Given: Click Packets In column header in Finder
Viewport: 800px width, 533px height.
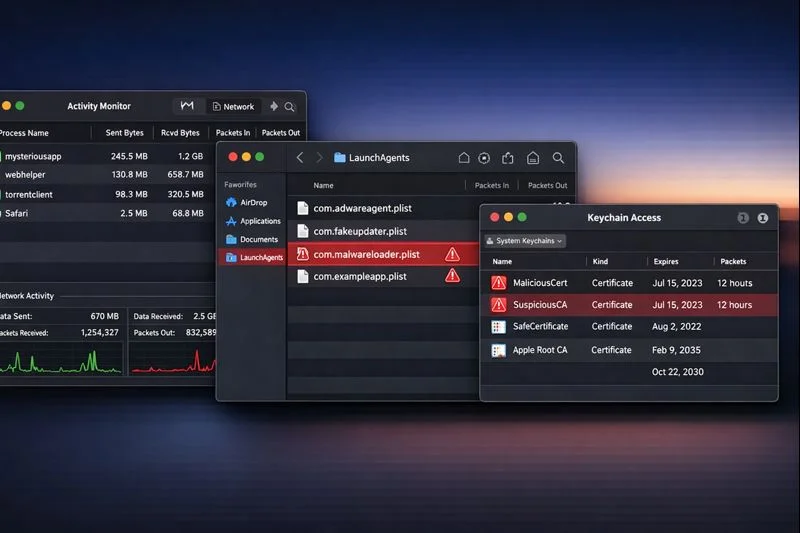Looking at the screenshot, I should [492, 185].
